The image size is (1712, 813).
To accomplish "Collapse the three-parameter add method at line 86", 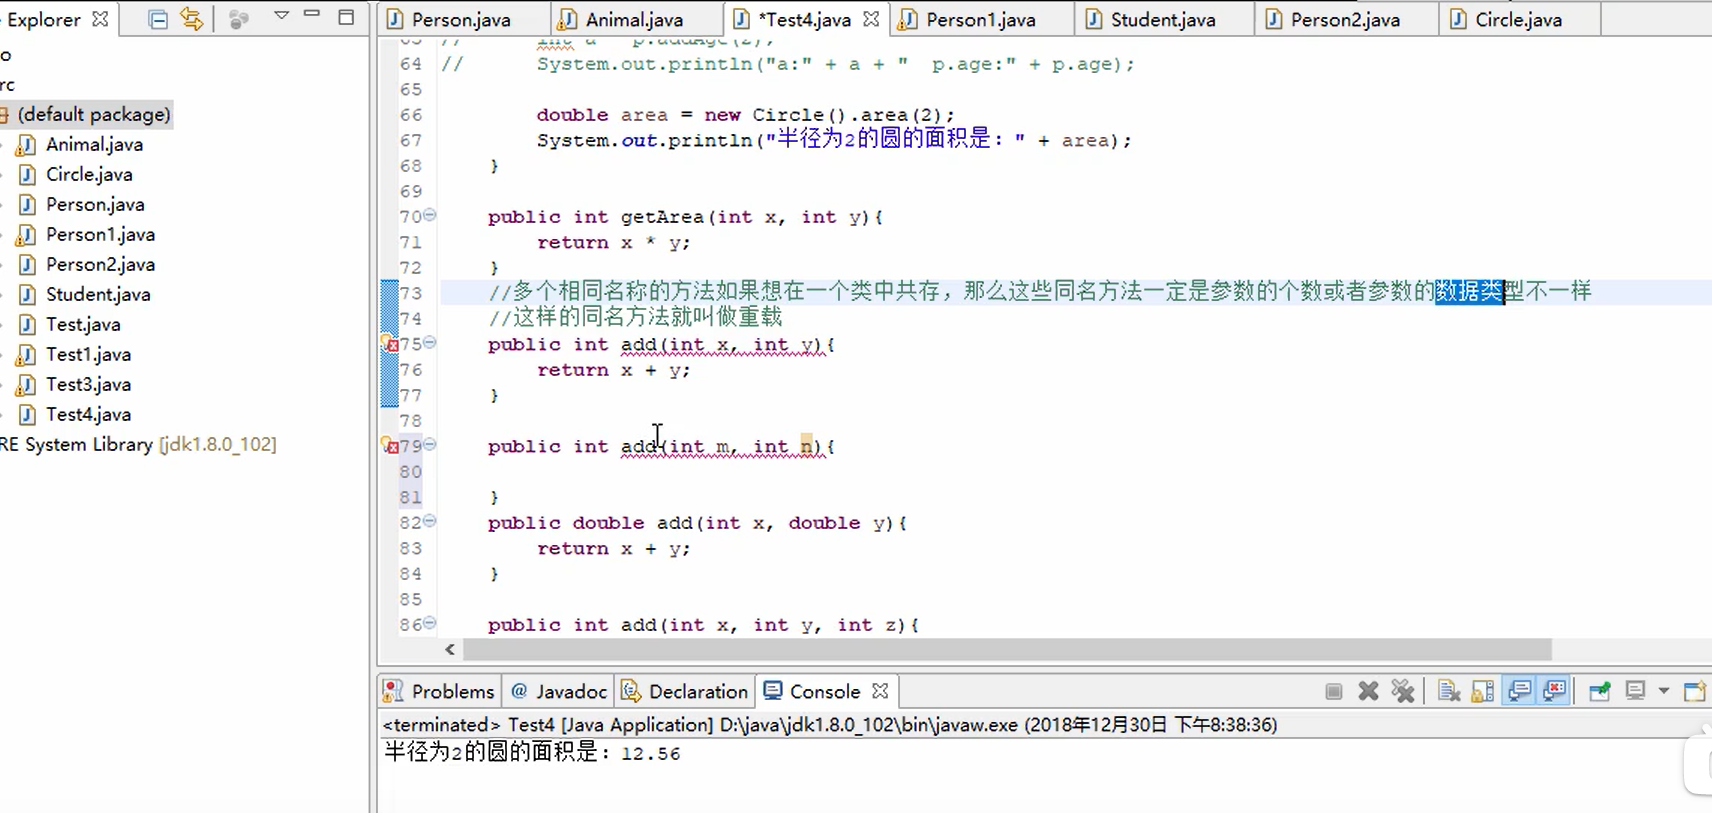I will [430, 623].
